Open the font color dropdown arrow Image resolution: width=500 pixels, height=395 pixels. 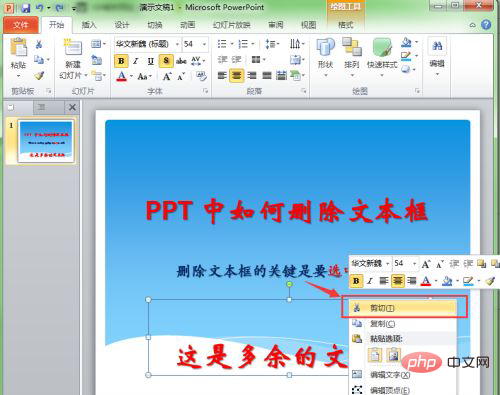click(x=131, y=76)
